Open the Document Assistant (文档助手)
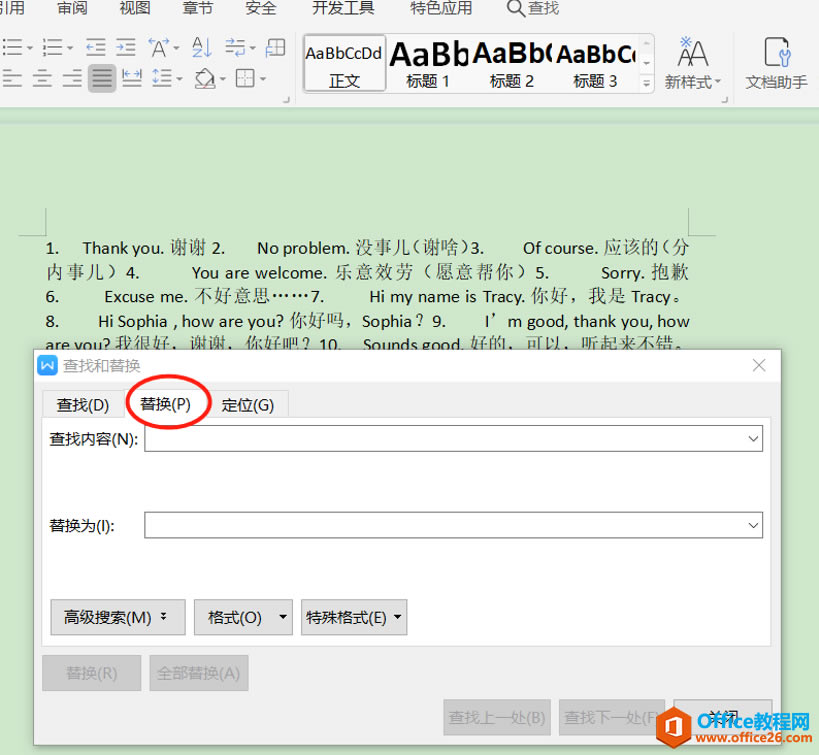Image resolution: width=819 pixels, height=755 pixels. [x=777, y=63]
